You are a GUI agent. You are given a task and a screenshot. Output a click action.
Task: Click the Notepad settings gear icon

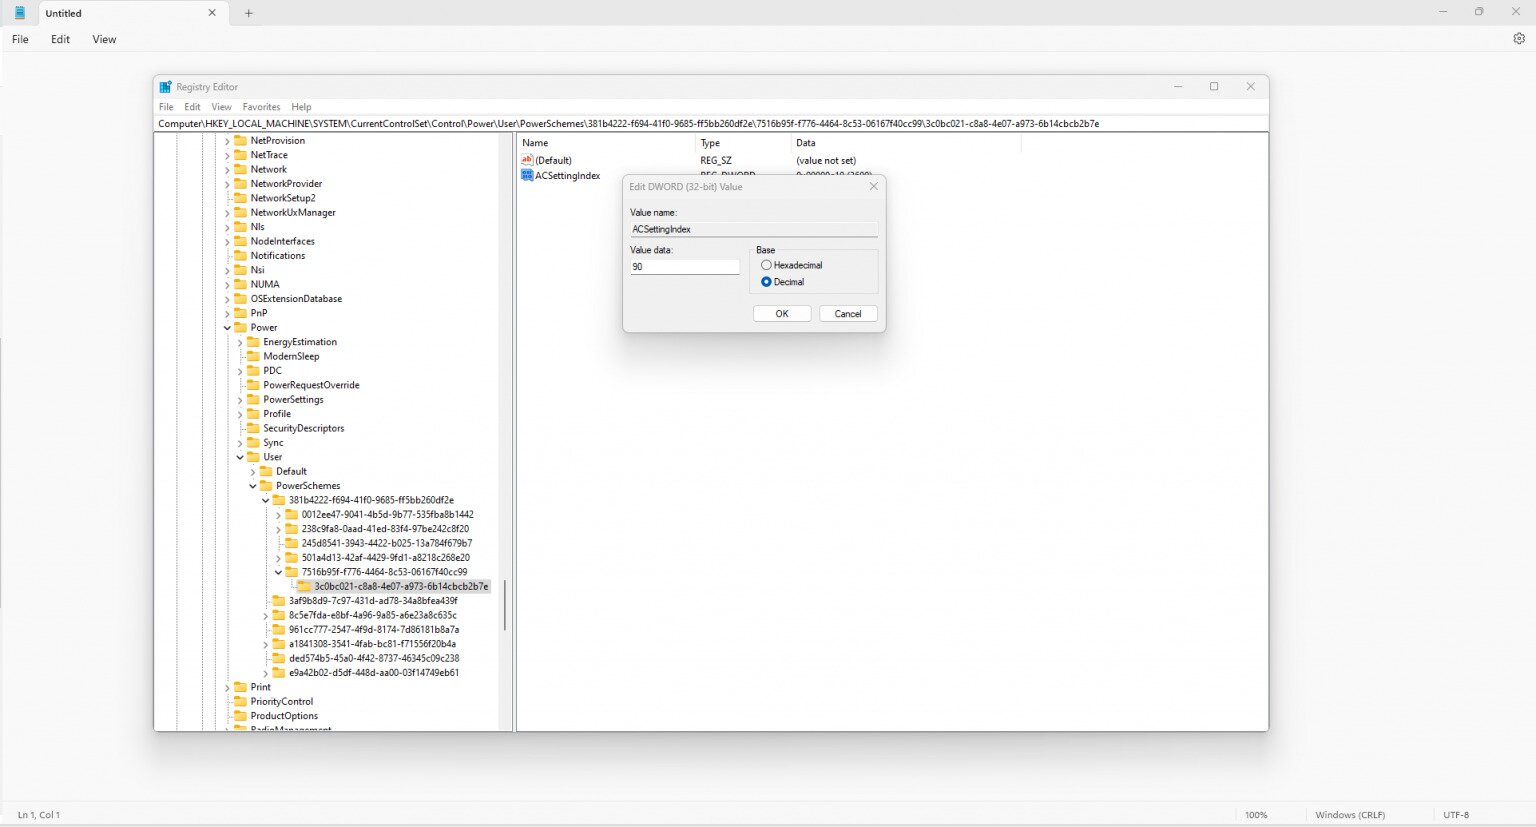point(1518,39)
